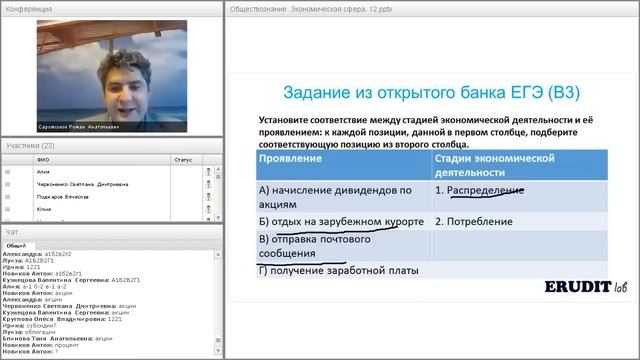Click the status square beside Юлия

pyautogui.click(x=7, y=209)
